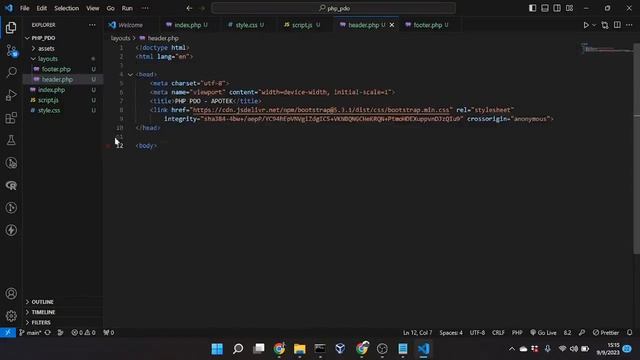Click errors and warnings count in status bar
The image size is (640, 360).
click(x=83, y=333)
